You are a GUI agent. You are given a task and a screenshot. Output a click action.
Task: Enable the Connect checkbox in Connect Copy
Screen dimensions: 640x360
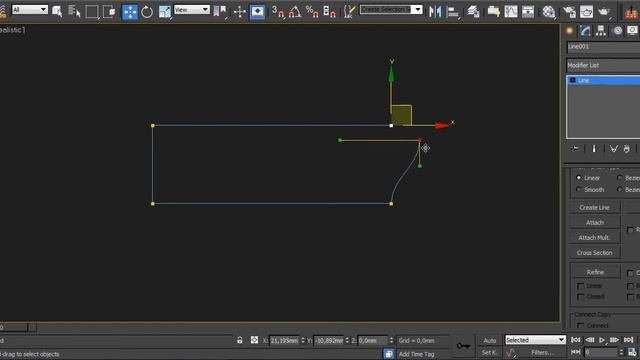coord(581,326)
